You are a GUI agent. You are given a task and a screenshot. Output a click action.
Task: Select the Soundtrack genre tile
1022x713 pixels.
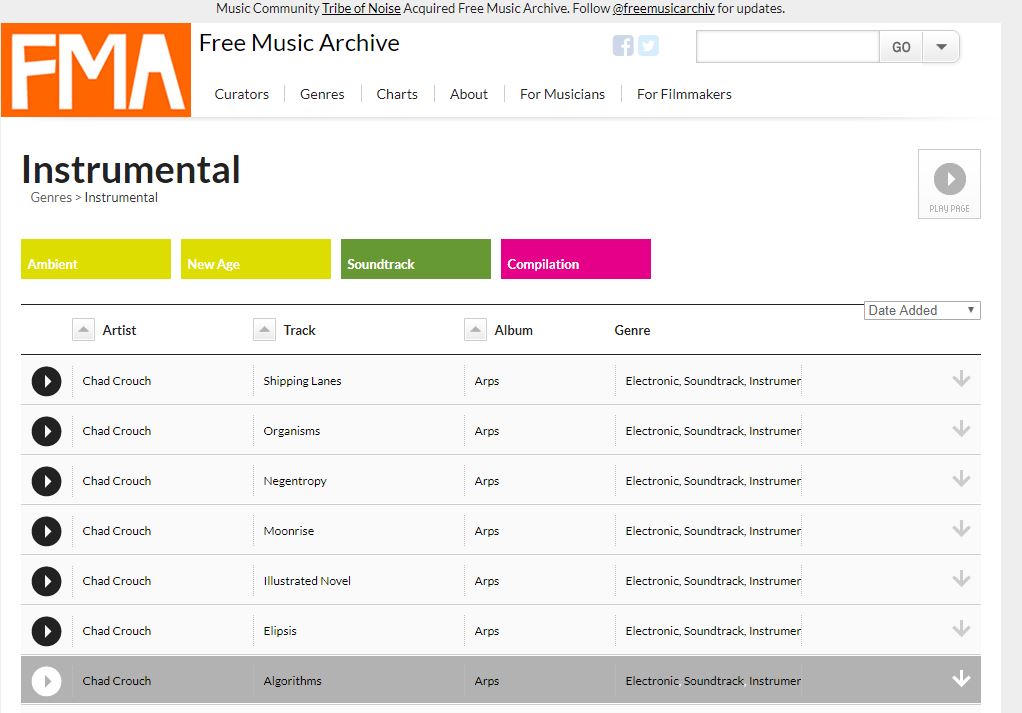pos(416,259)
